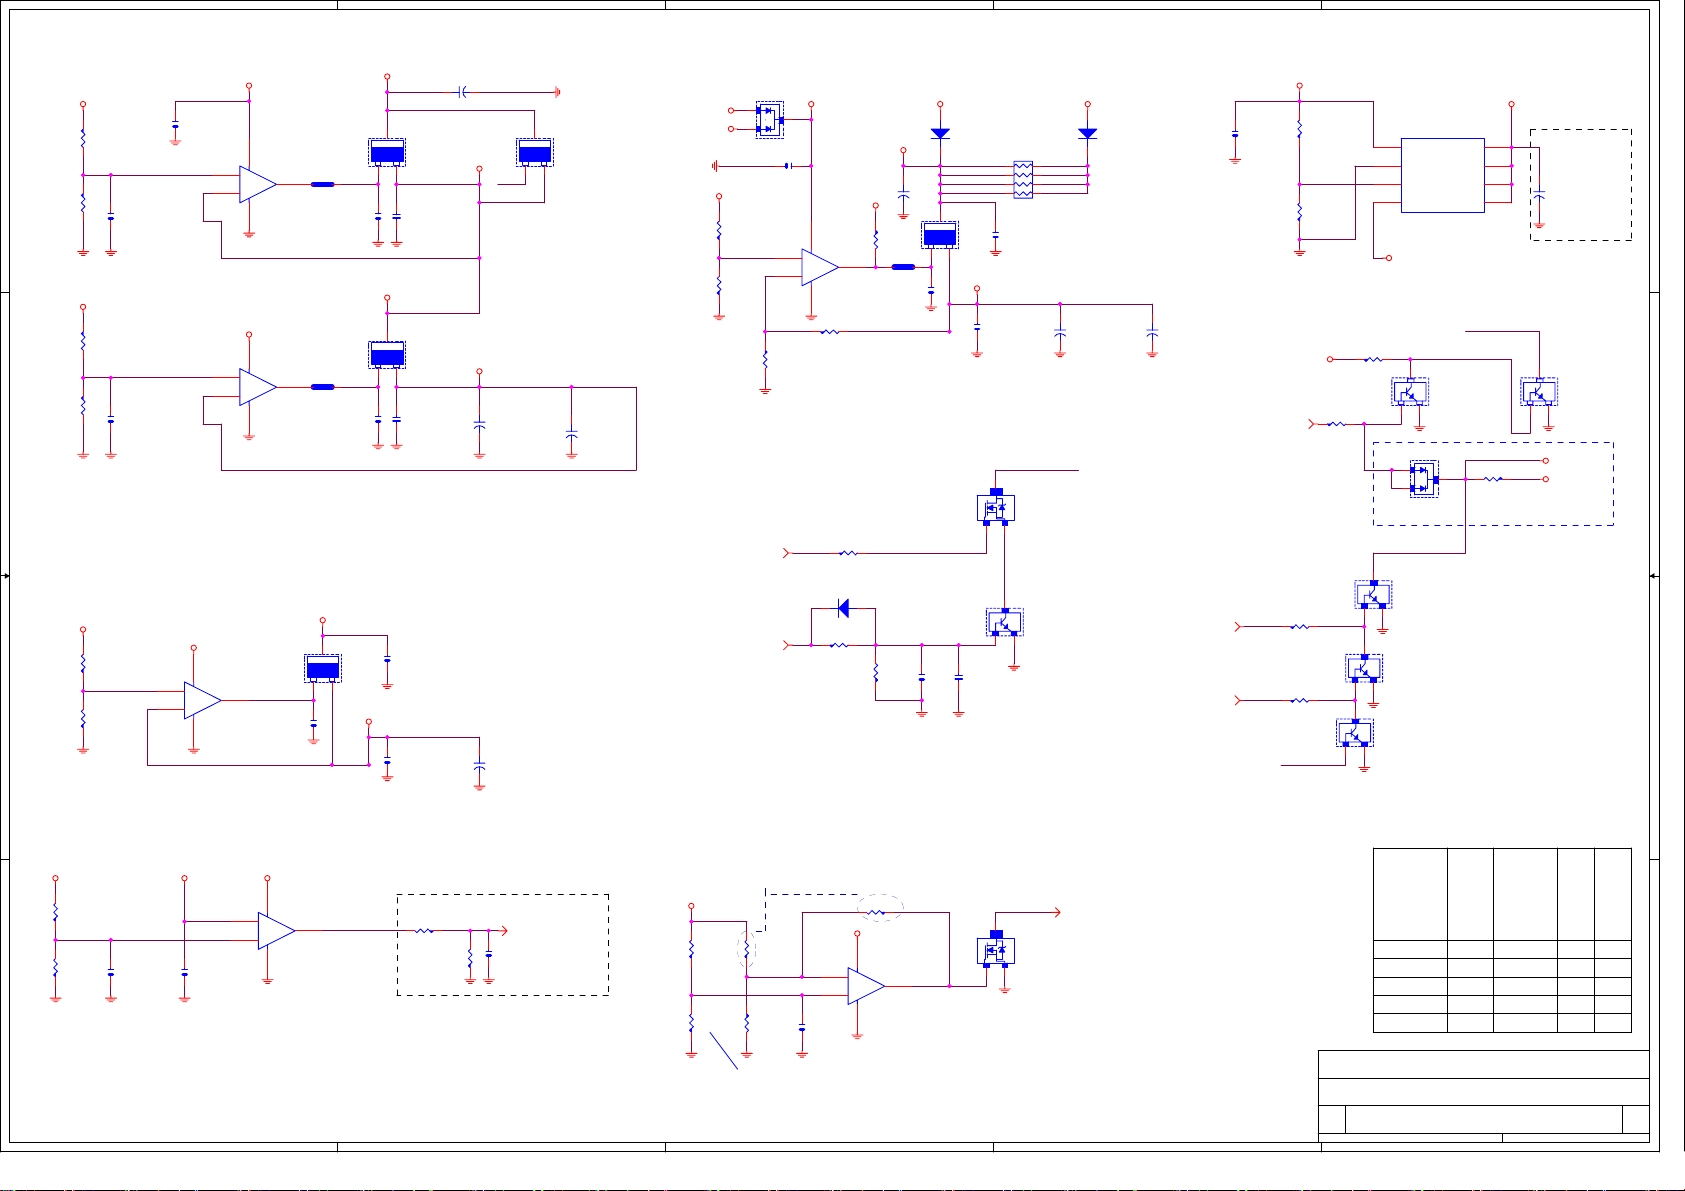Image resolution: width=1685 pixels, height=1191 pixels.
Task: Click the op-amp triangle in the second left circuit
Action: click(x=258, y=387)
